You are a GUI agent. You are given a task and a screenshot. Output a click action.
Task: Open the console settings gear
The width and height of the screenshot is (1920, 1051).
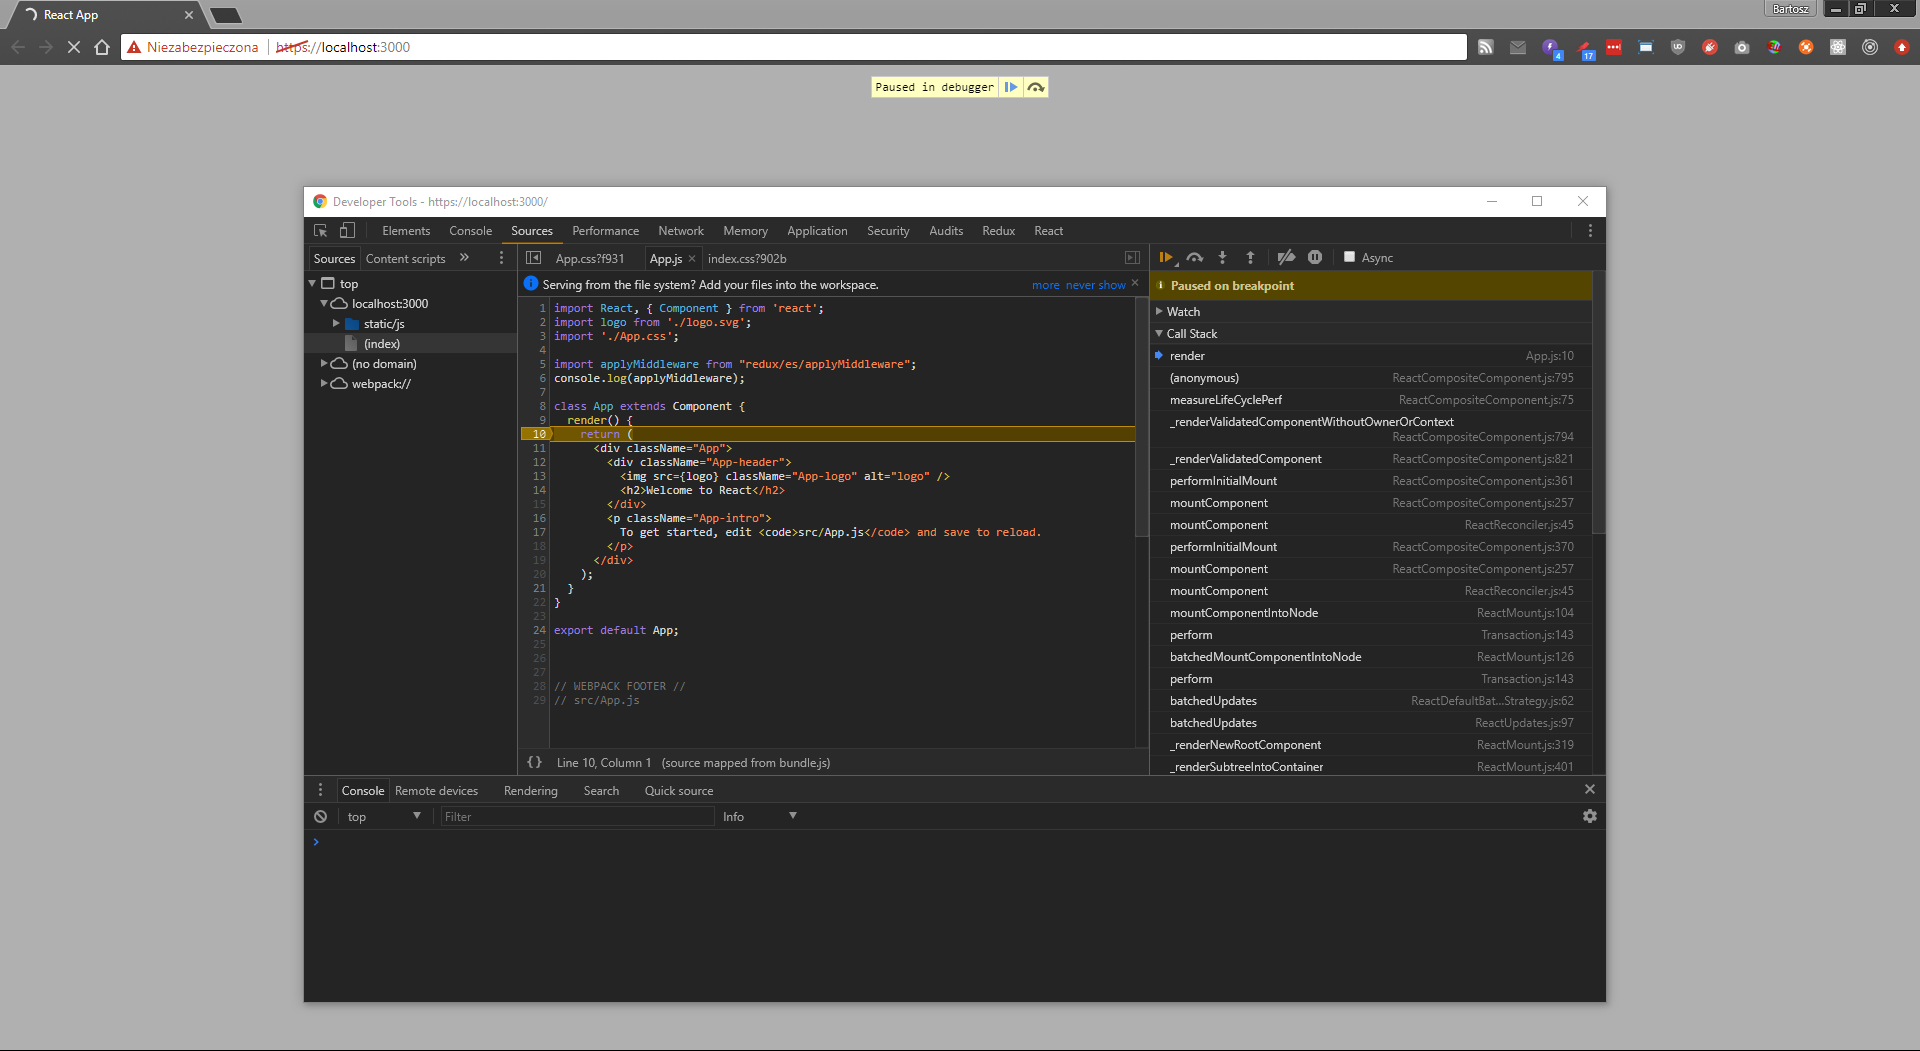(1589, 817)
